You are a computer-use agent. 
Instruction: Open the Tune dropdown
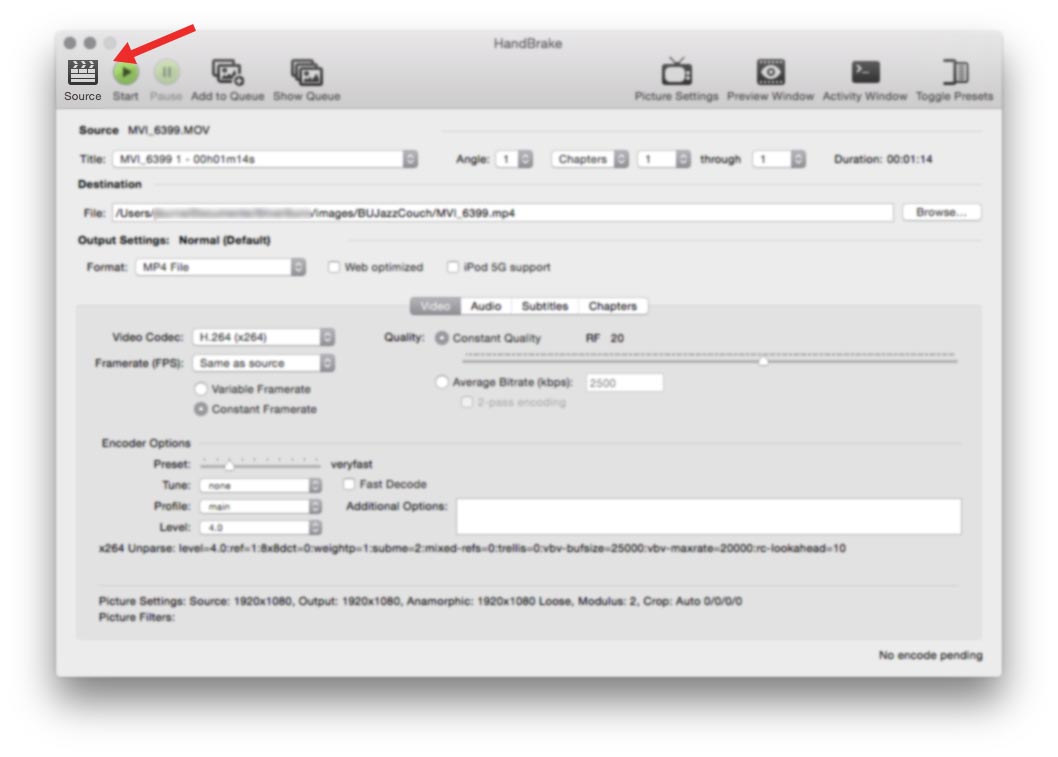pyautogui.click(x=260, y=486)
